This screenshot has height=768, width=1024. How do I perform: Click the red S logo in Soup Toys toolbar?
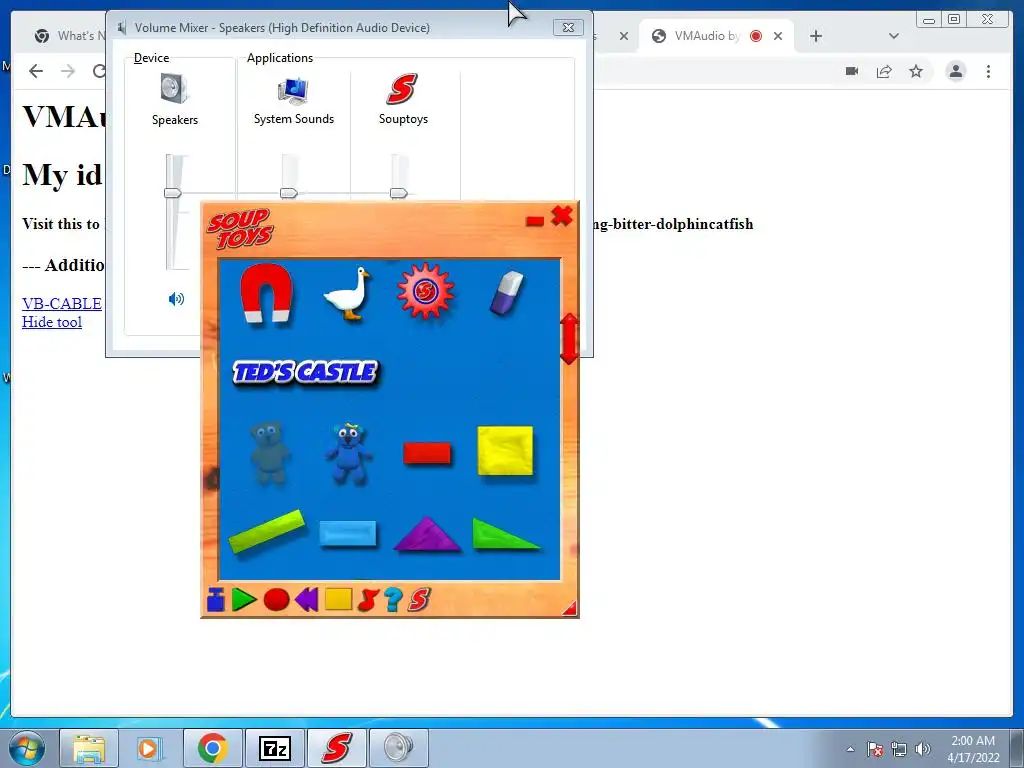(x=419, y=599)
